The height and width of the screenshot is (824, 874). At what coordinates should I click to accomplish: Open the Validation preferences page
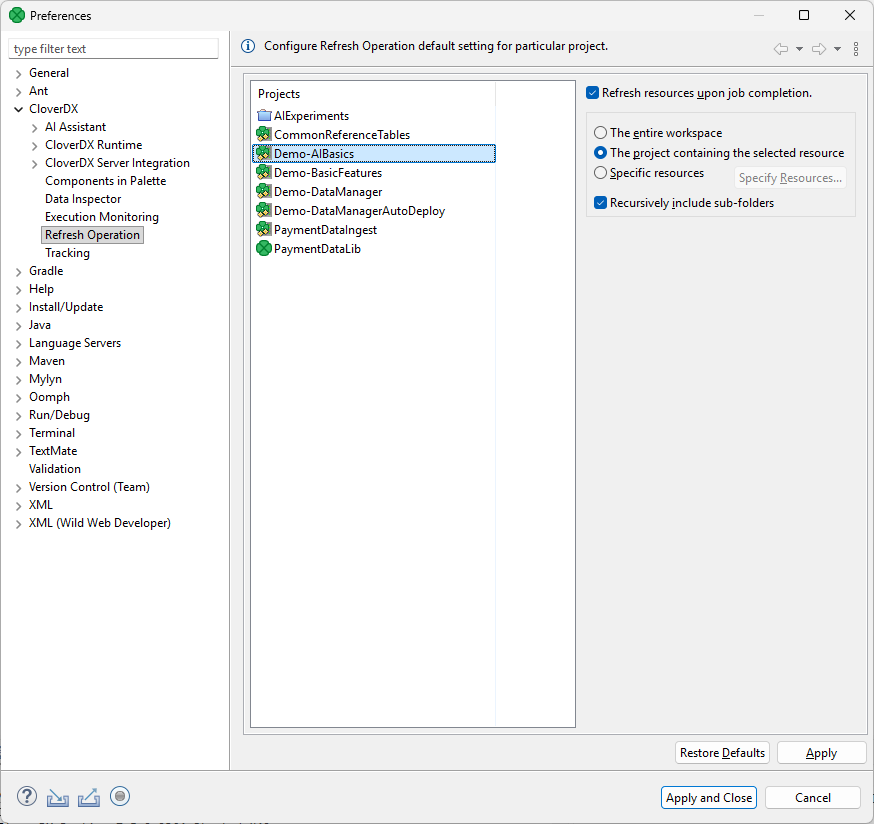point(55,469)
